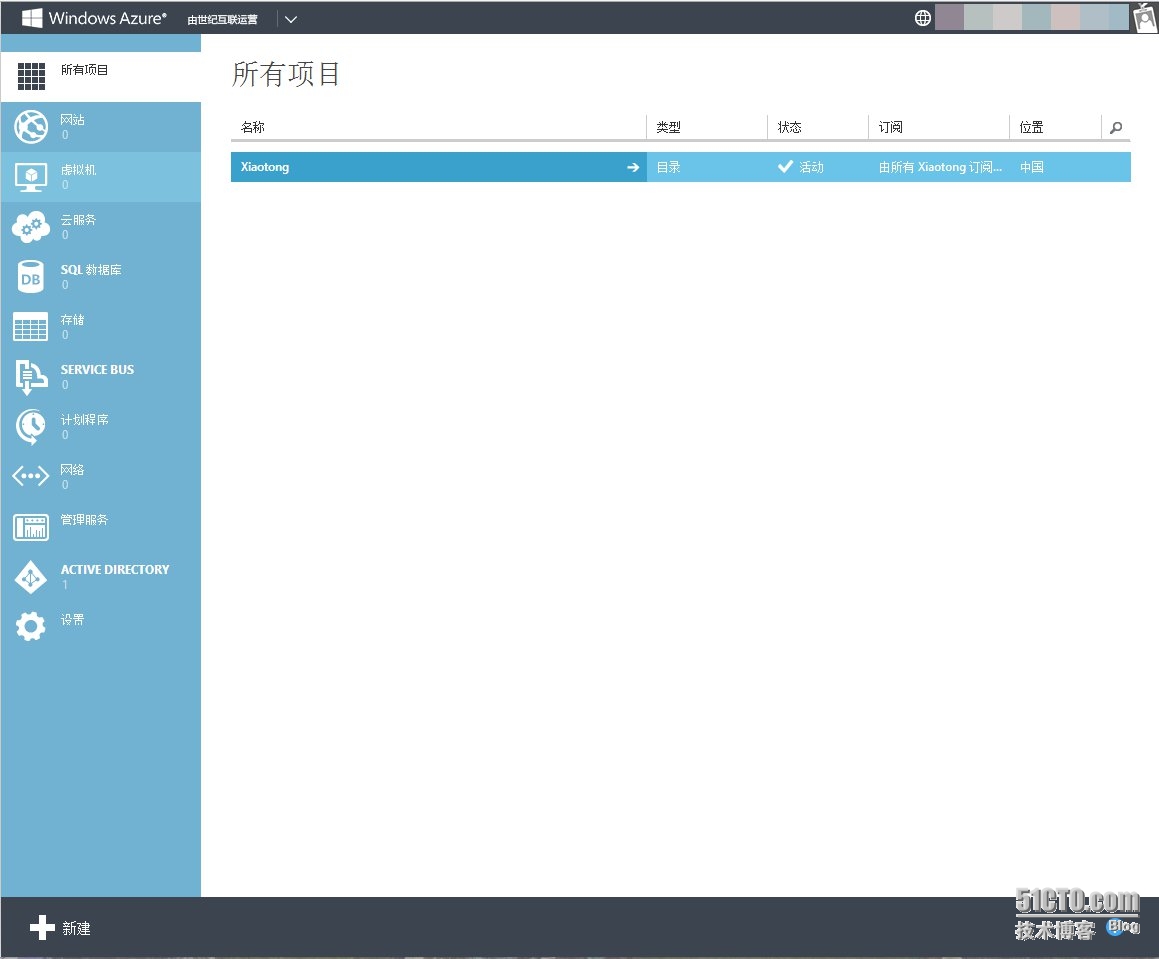Click the search magnifier in the table header

pyautogui.click(x=1116, y=127)
